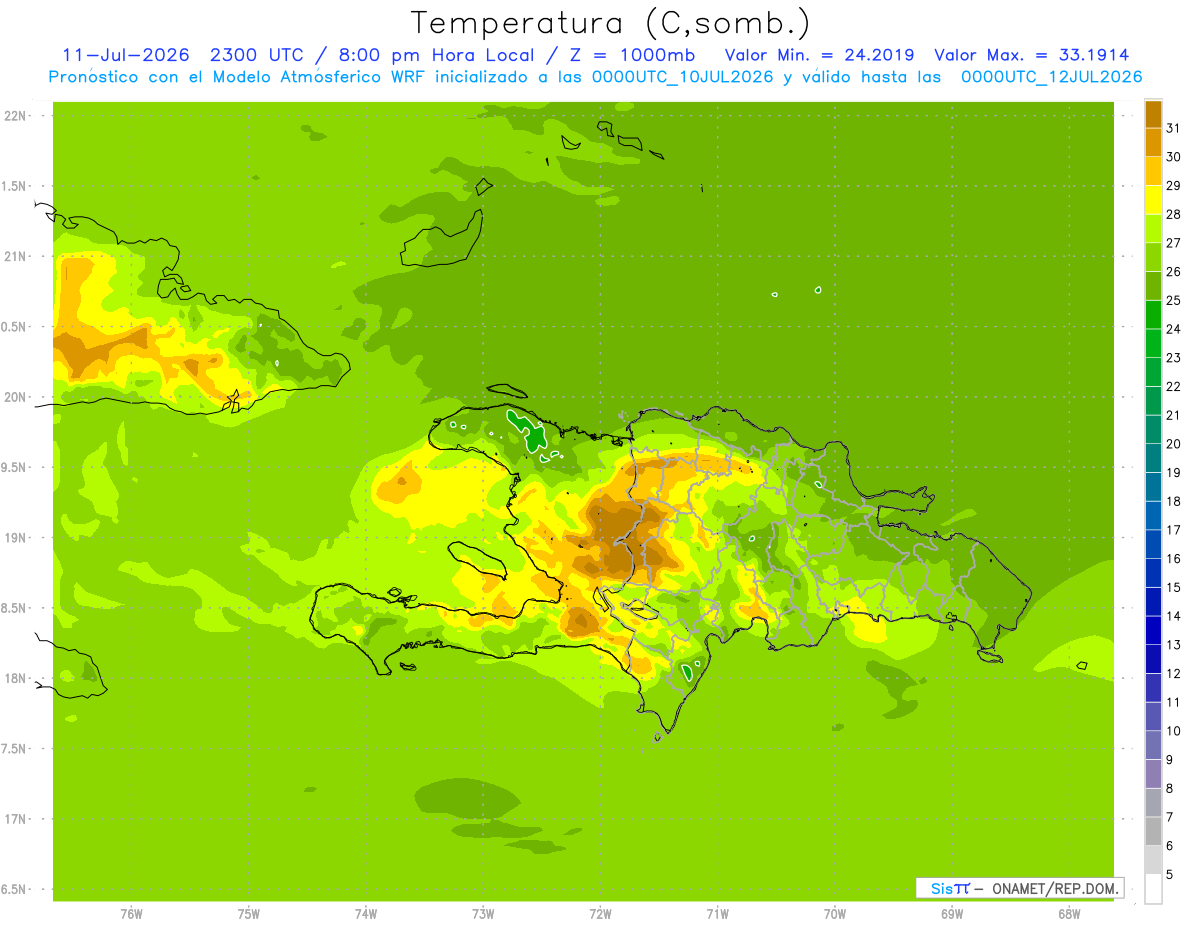
Task: Click the 'Valor Max. = 33.1914' value
Action: point(1031,55)
